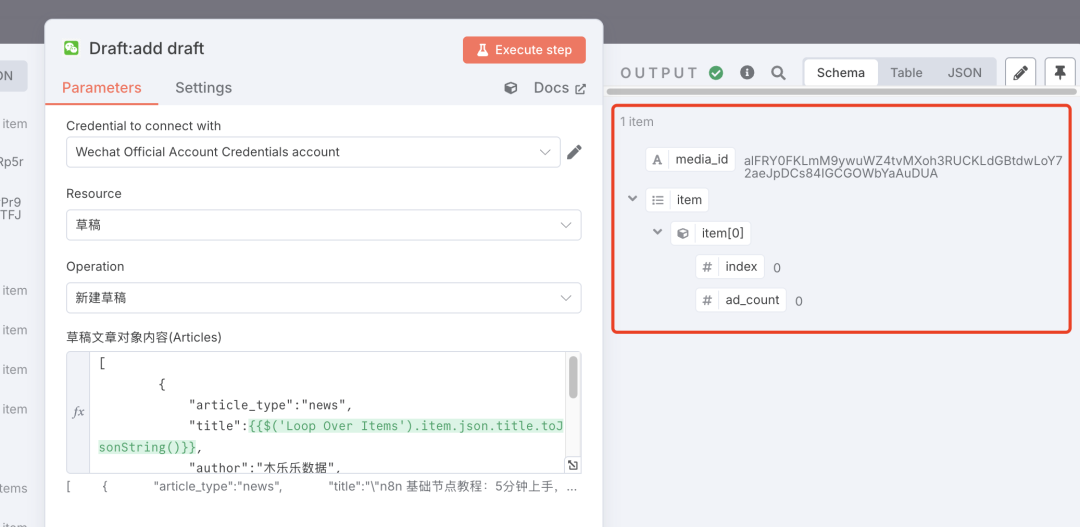
Task: Click the '1 item' output count
Action: point(636,122)
